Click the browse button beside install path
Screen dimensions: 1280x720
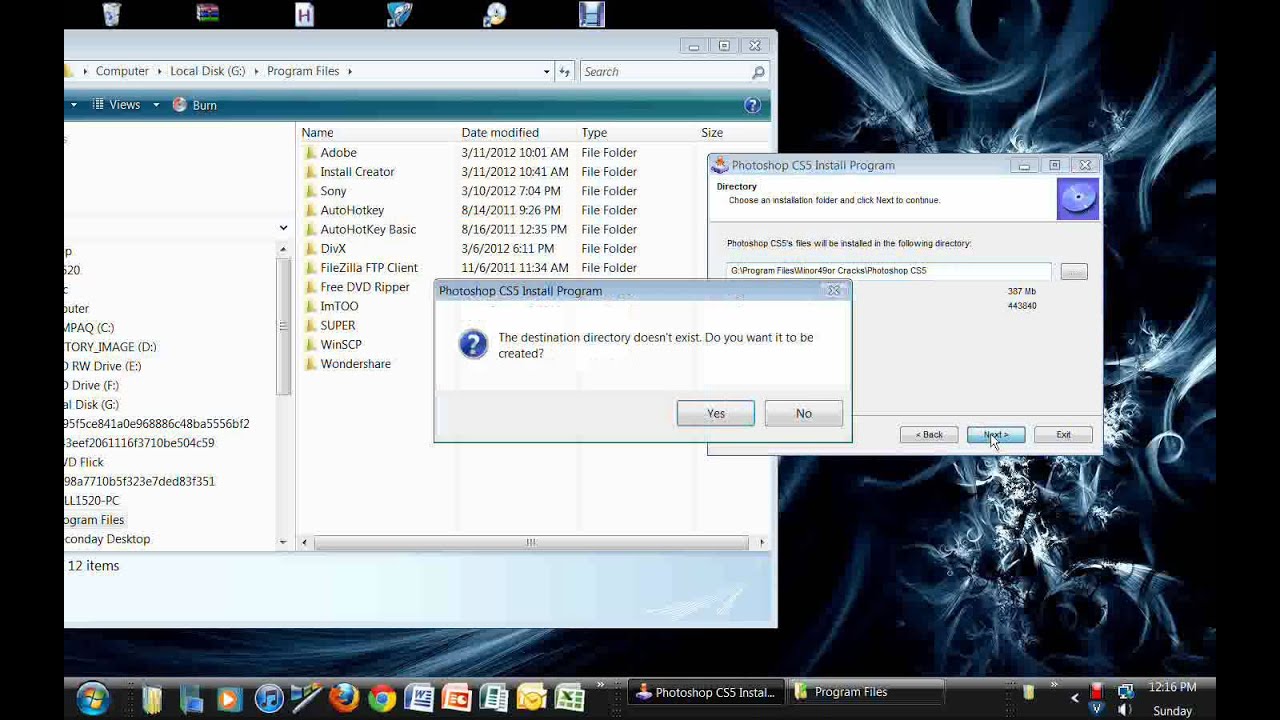pos(1074,272)
